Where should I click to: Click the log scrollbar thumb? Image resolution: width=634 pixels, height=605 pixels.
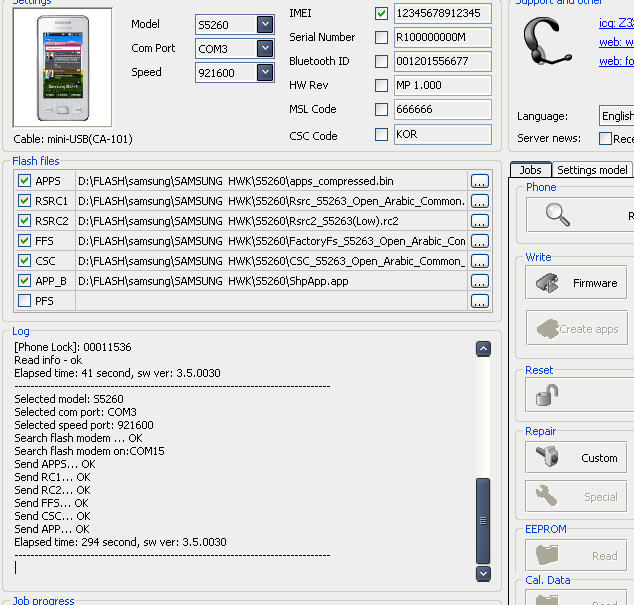[483, 521]
